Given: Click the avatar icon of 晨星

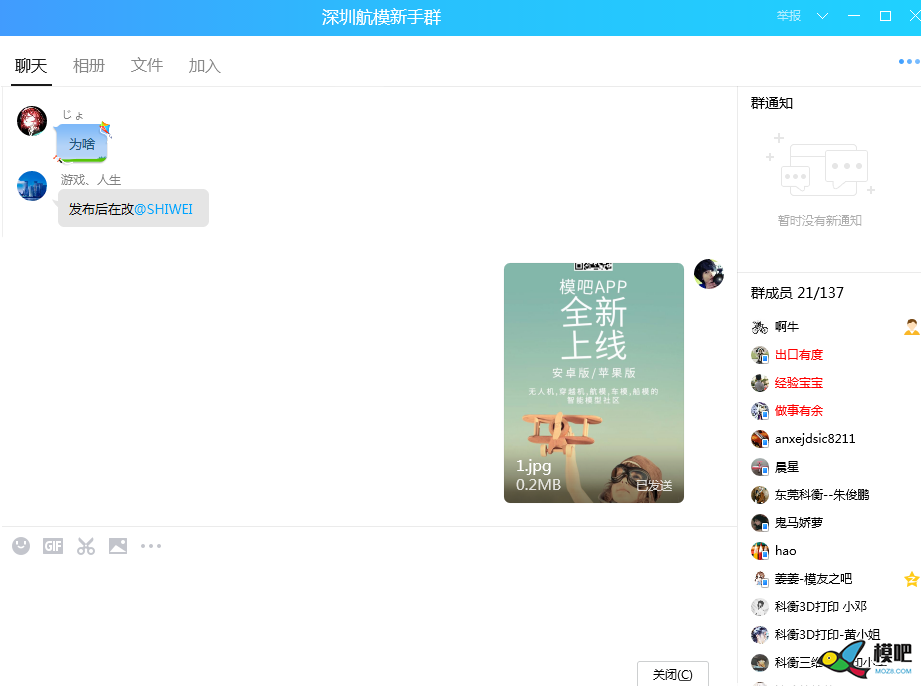Looking at the screenshot, I should (x=760, y=467).
